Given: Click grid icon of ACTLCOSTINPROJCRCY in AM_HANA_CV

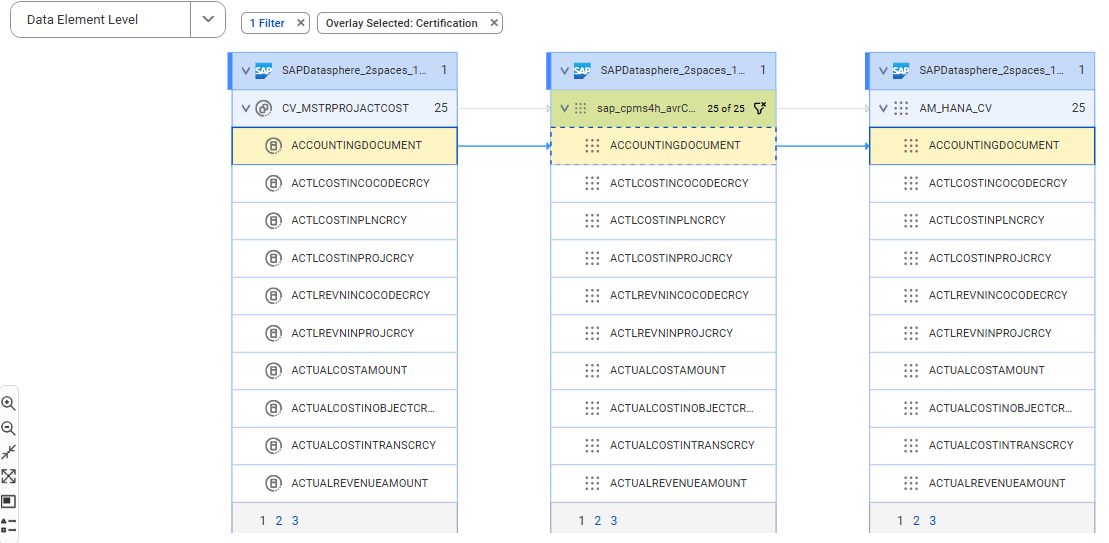Looking at the screenshot, I should coord(911,258).
